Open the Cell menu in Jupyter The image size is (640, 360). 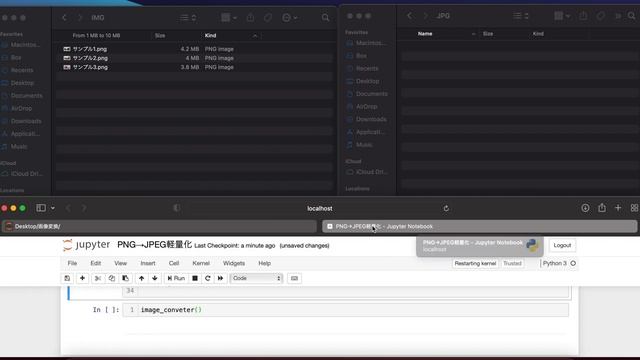[174, 263]
